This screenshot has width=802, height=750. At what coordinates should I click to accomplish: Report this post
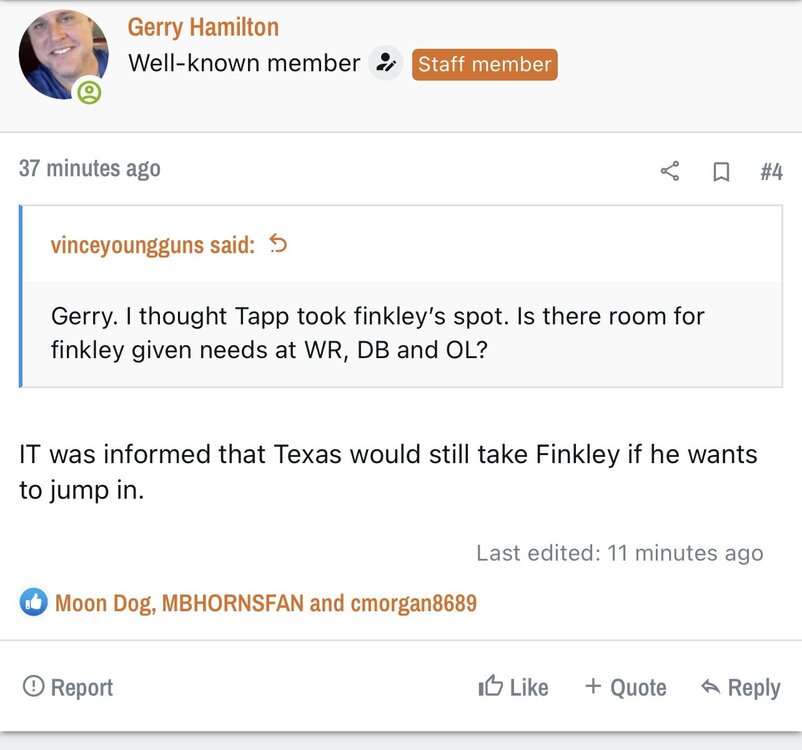tap(68, 687)
